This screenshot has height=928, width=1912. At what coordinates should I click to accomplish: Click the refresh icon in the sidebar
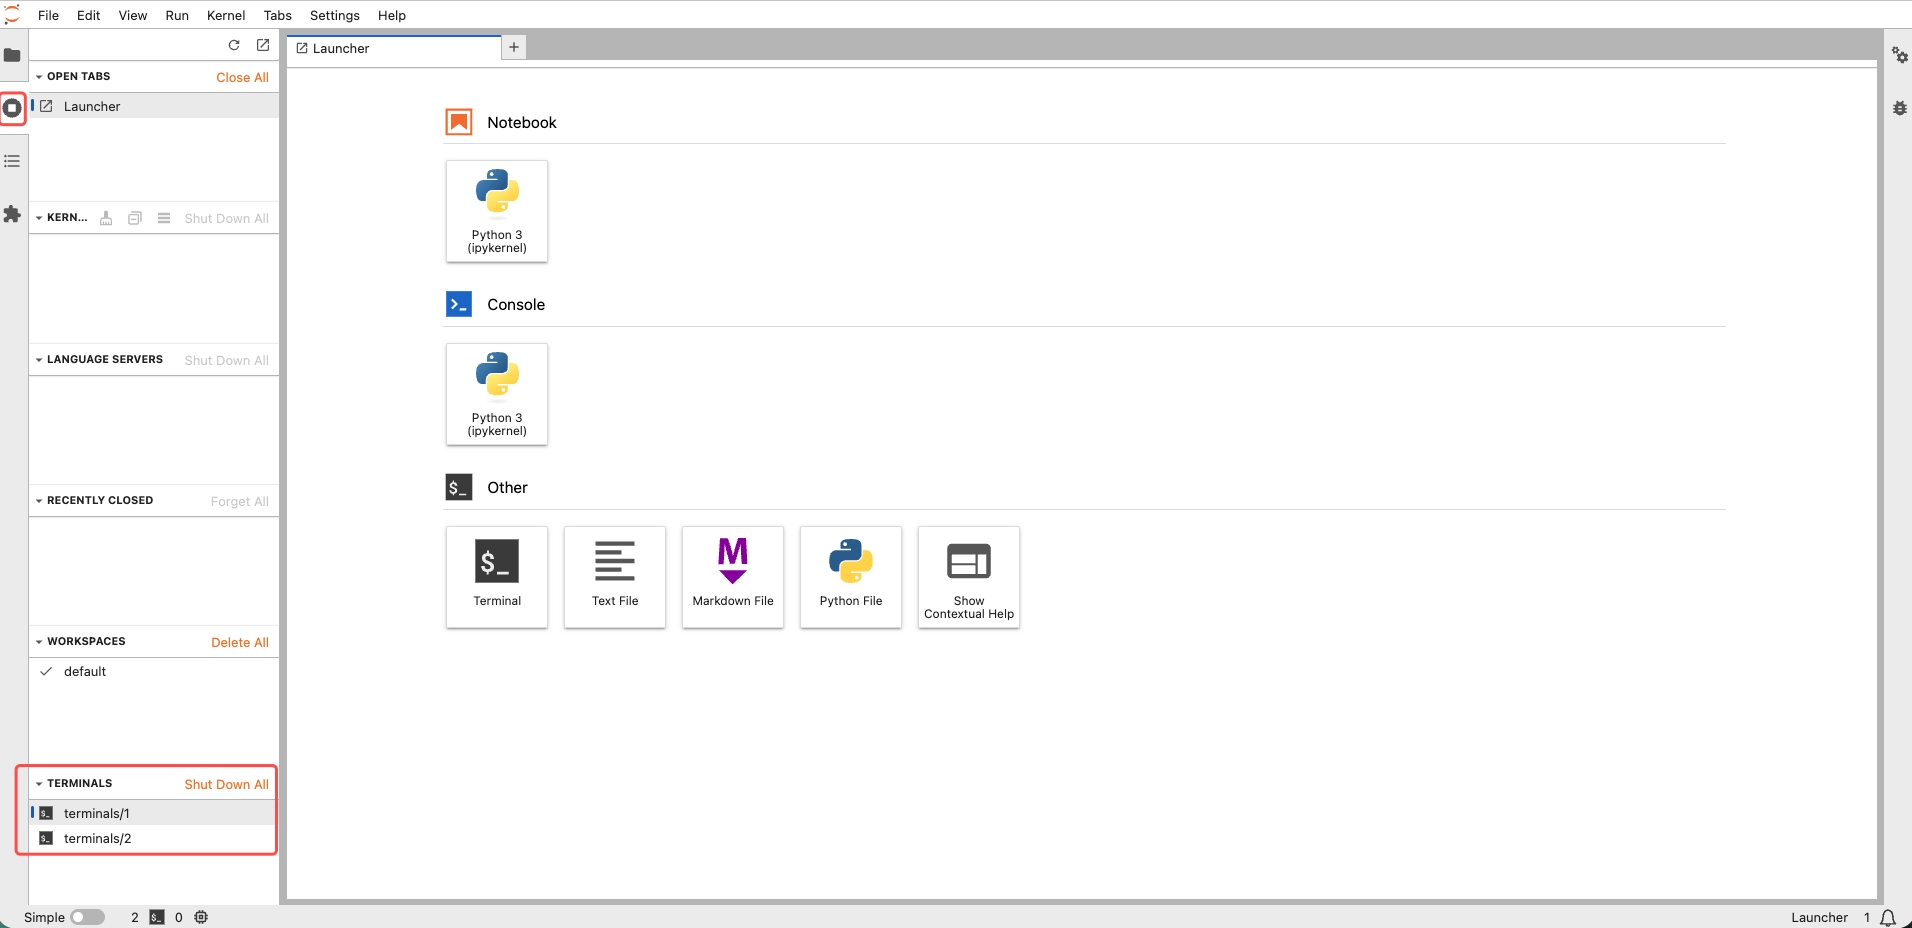tap(234, 45)
